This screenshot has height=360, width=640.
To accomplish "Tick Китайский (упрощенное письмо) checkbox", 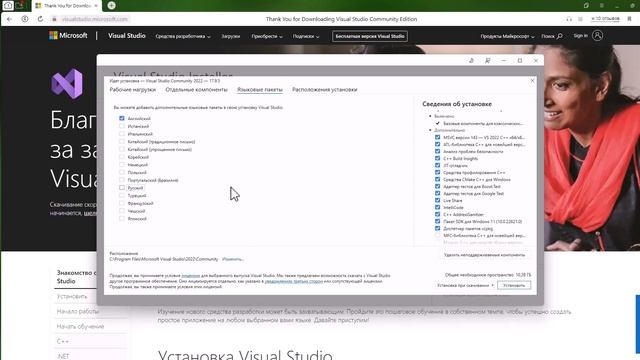I will pyautogui.click(x=122, y=149).
